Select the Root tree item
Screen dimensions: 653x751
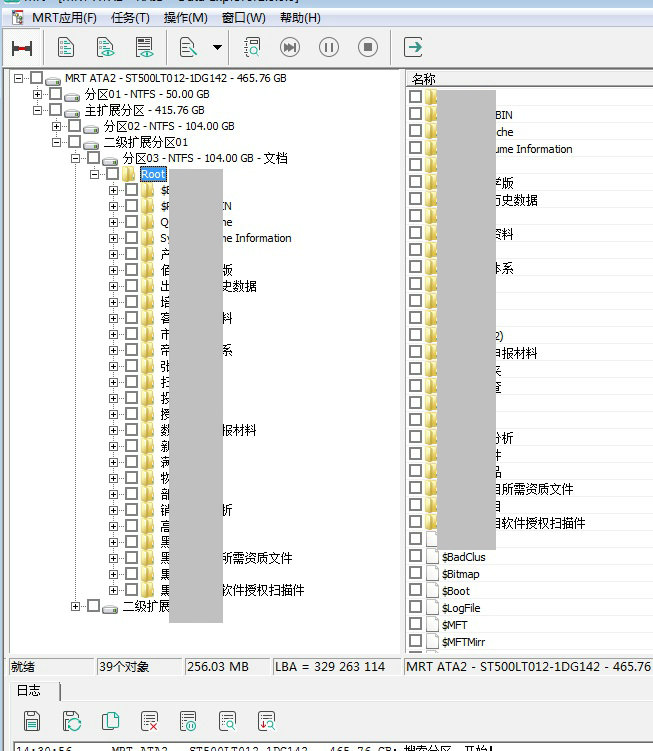(x=153, y=174)
